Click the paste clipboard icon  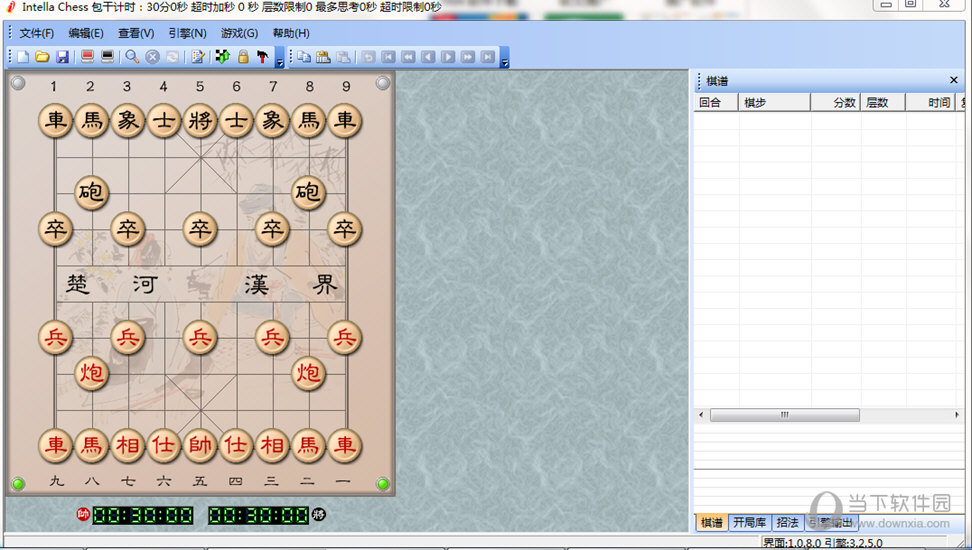[x=323, y=57]
